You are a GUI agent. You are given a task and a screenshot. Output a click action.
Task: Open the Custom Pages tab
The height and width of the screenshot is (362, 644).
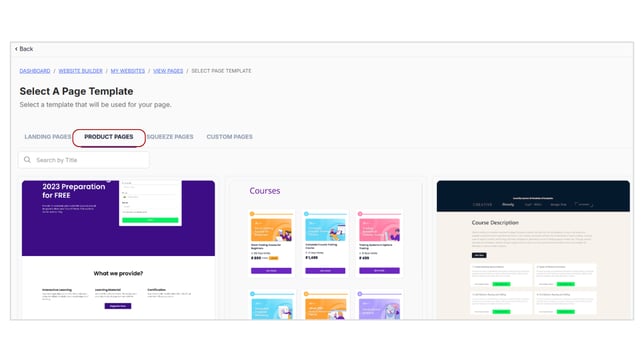(x=230, y=137)
